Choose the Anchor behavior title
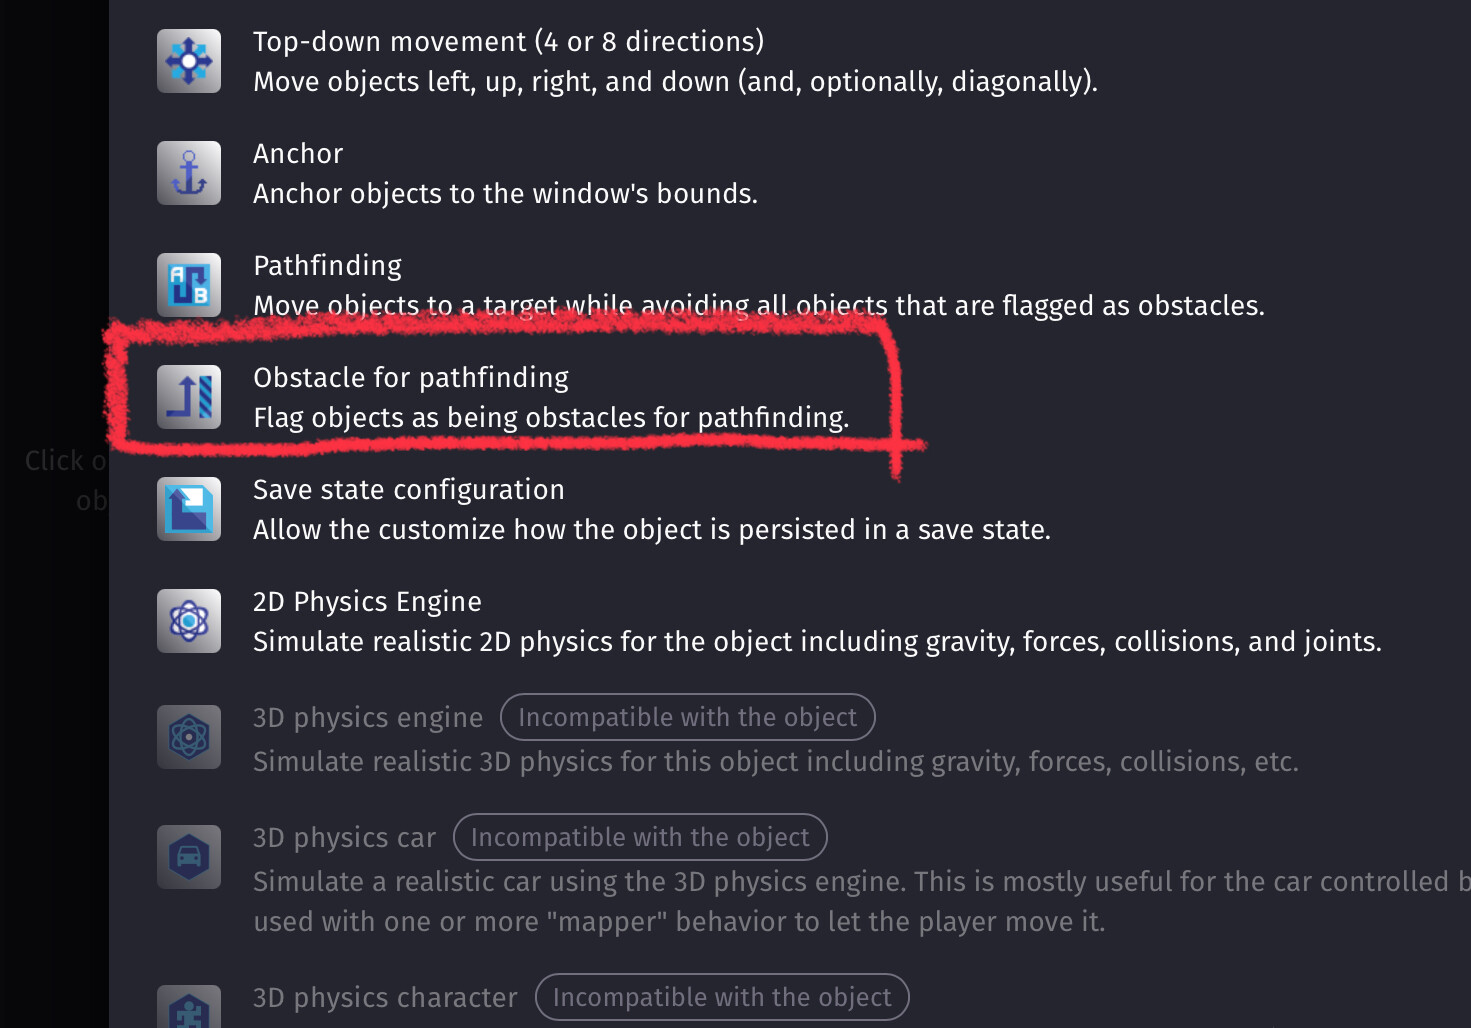The width and height of the screenshot is (1471, 1028). pos(298,153)
